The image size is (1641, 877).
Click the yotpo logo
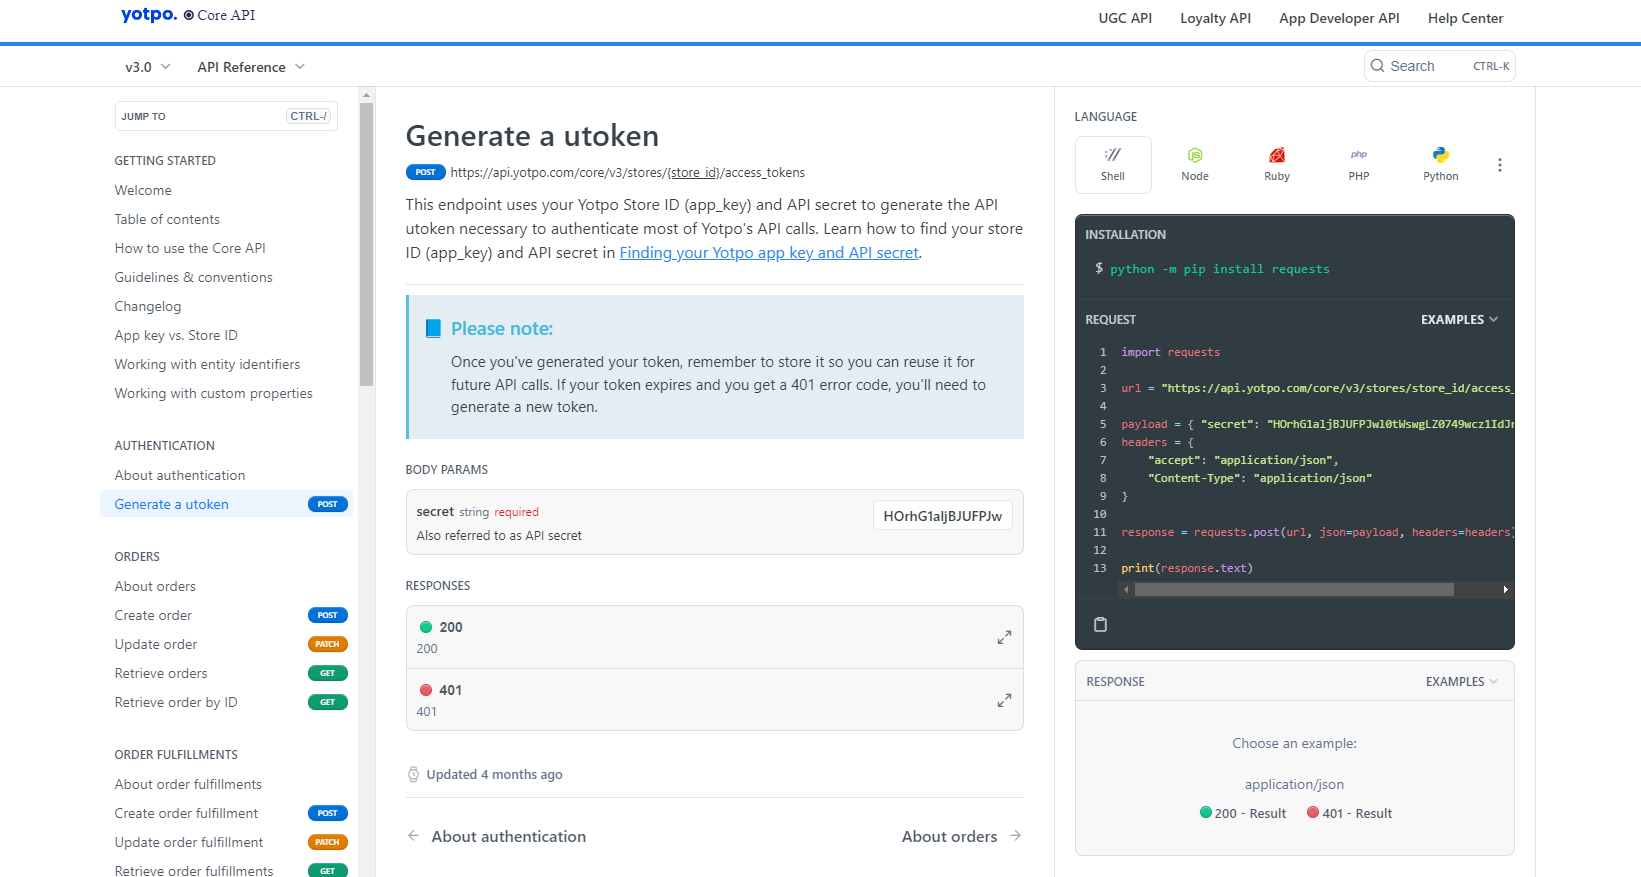click(149, 15)
